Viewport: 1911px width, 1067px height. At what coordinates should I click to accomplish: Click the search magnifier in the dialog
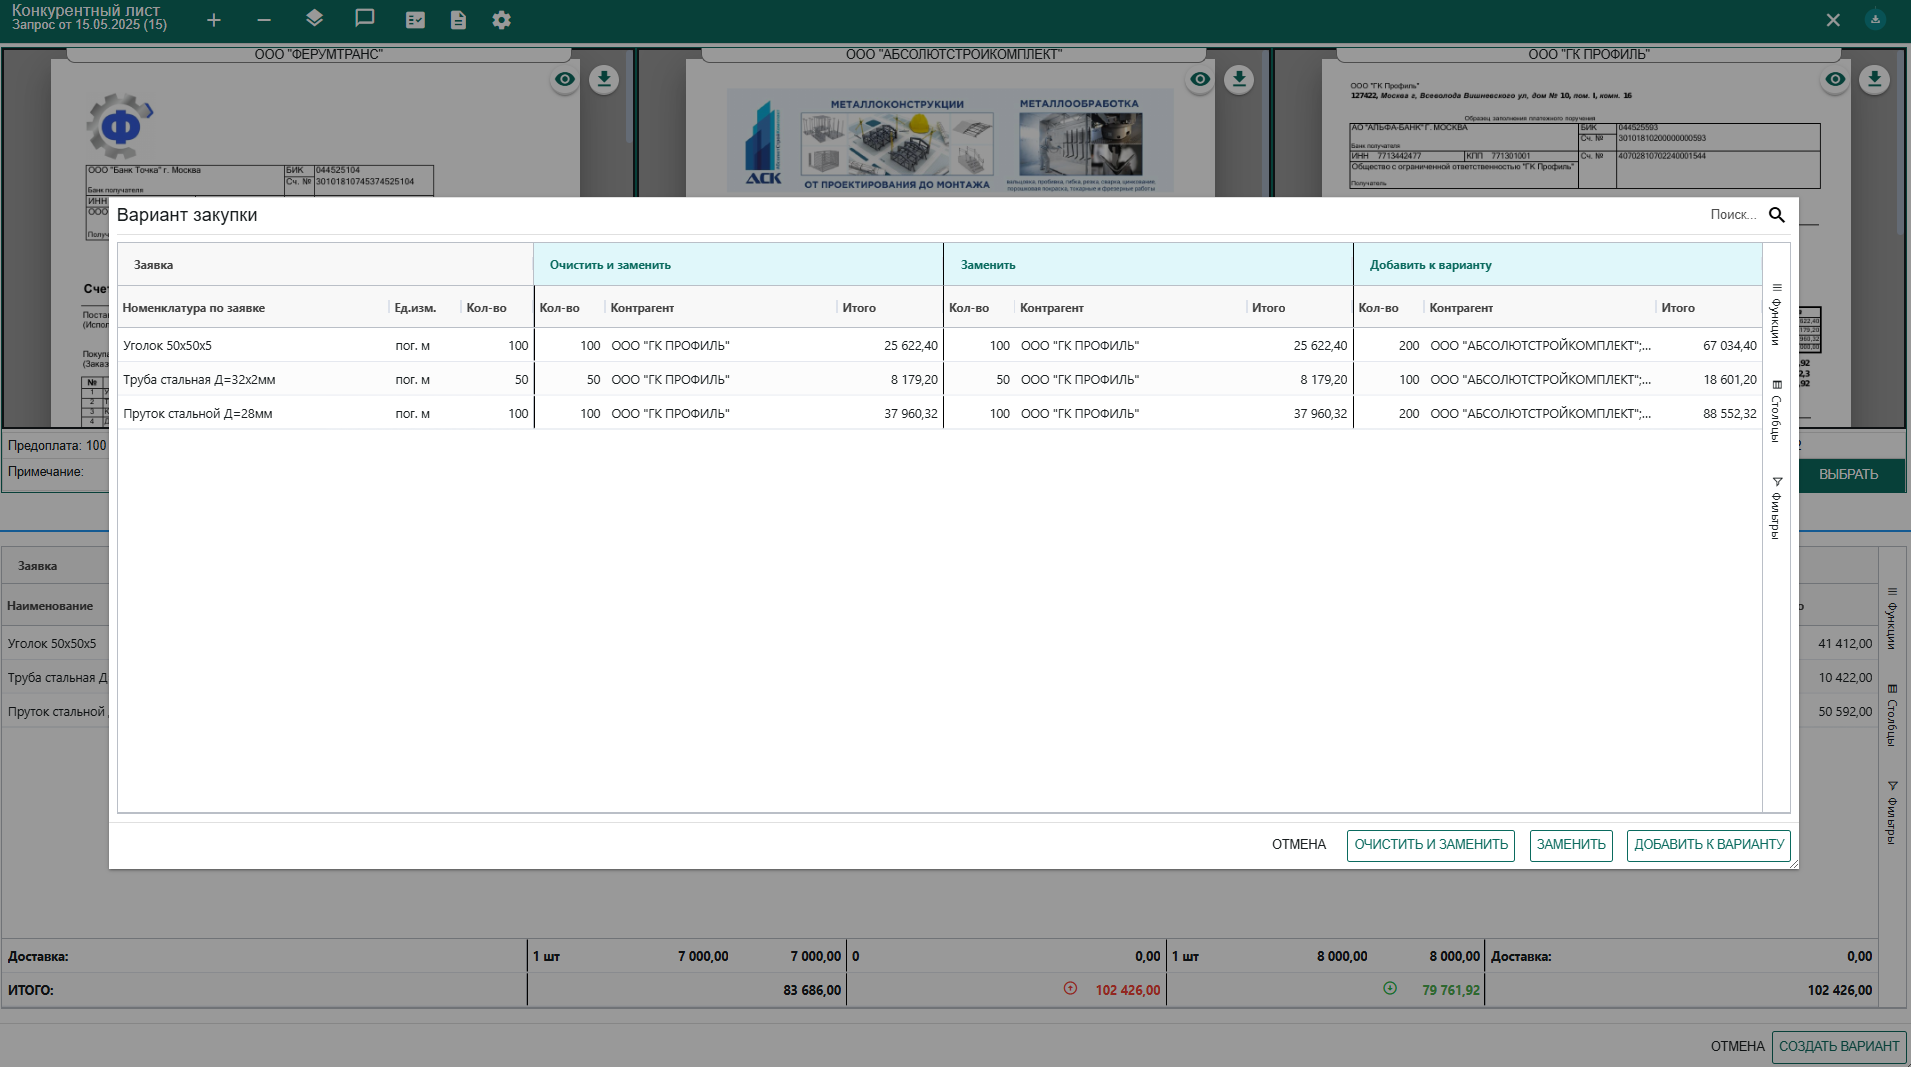[1777, 215]
